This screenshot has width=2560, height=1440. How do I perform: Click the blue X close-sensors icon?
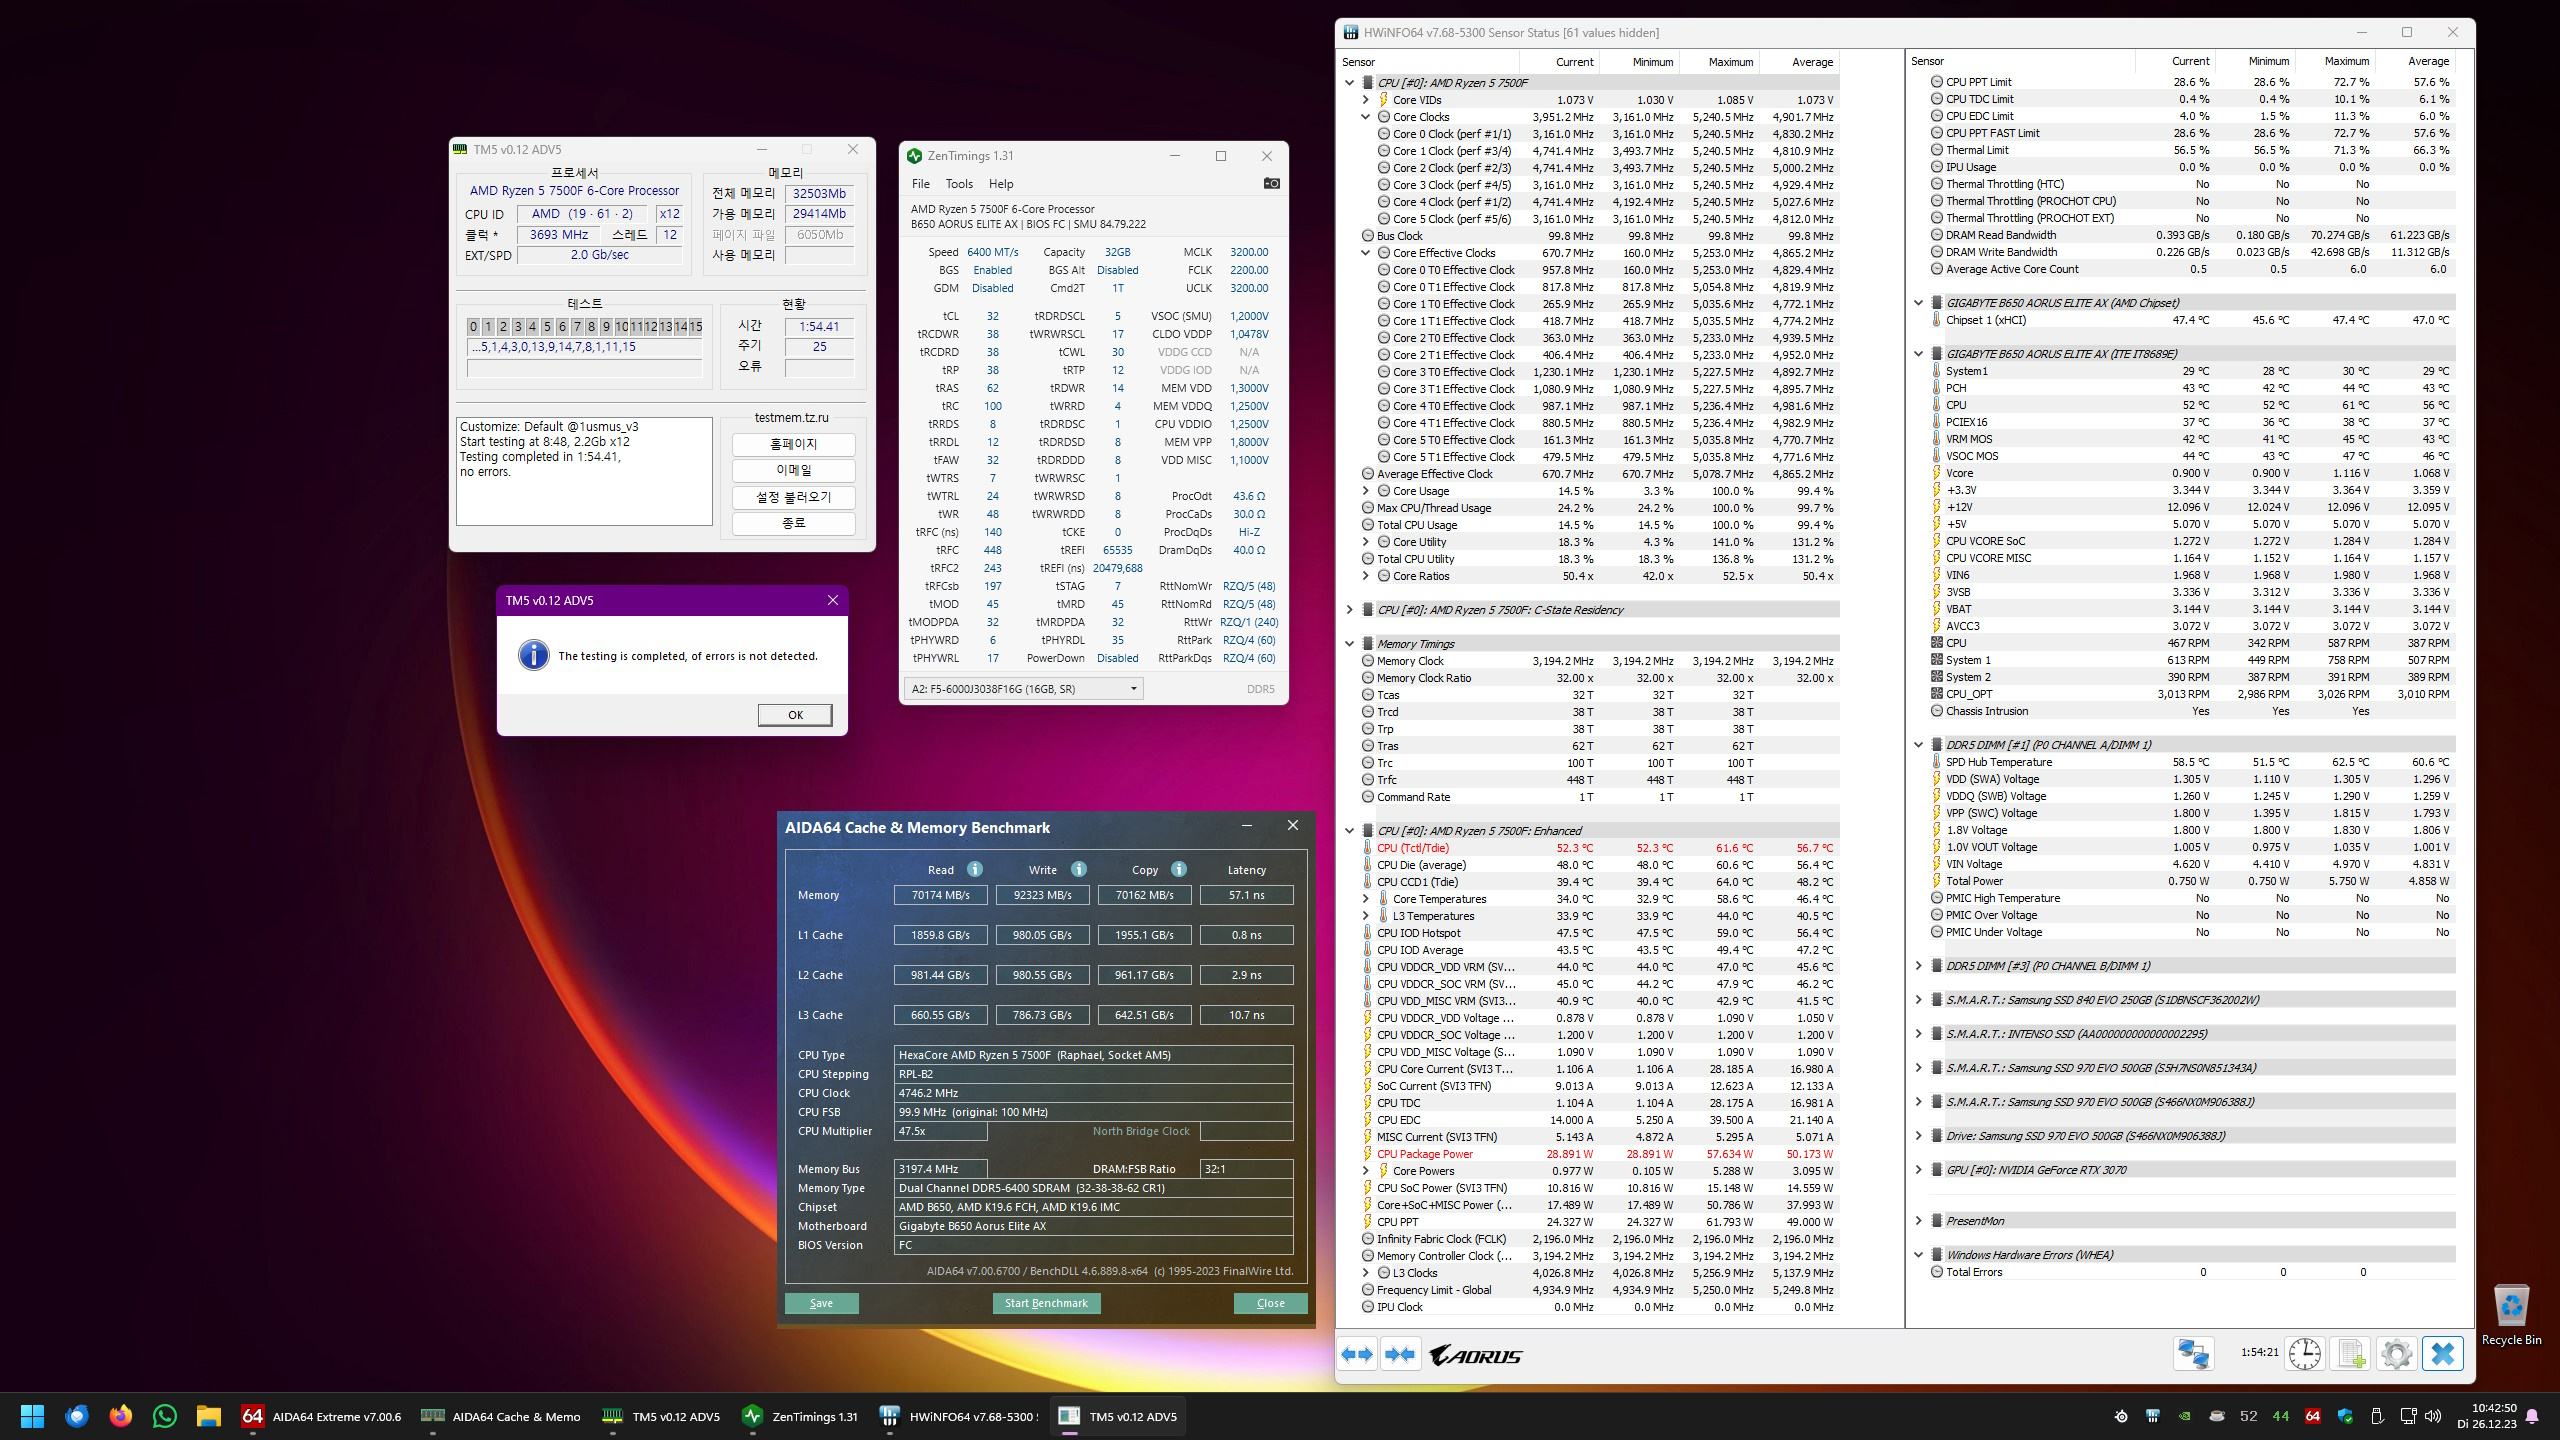point(2442,1354)
